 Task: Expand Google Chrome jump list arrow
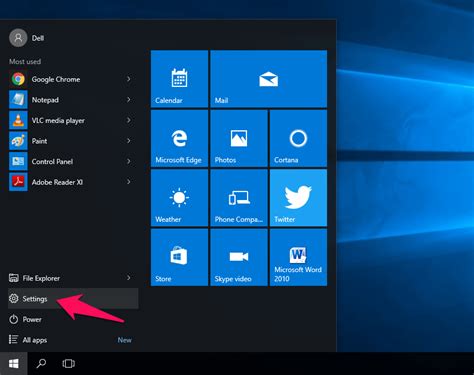click(x=129, y=79)
